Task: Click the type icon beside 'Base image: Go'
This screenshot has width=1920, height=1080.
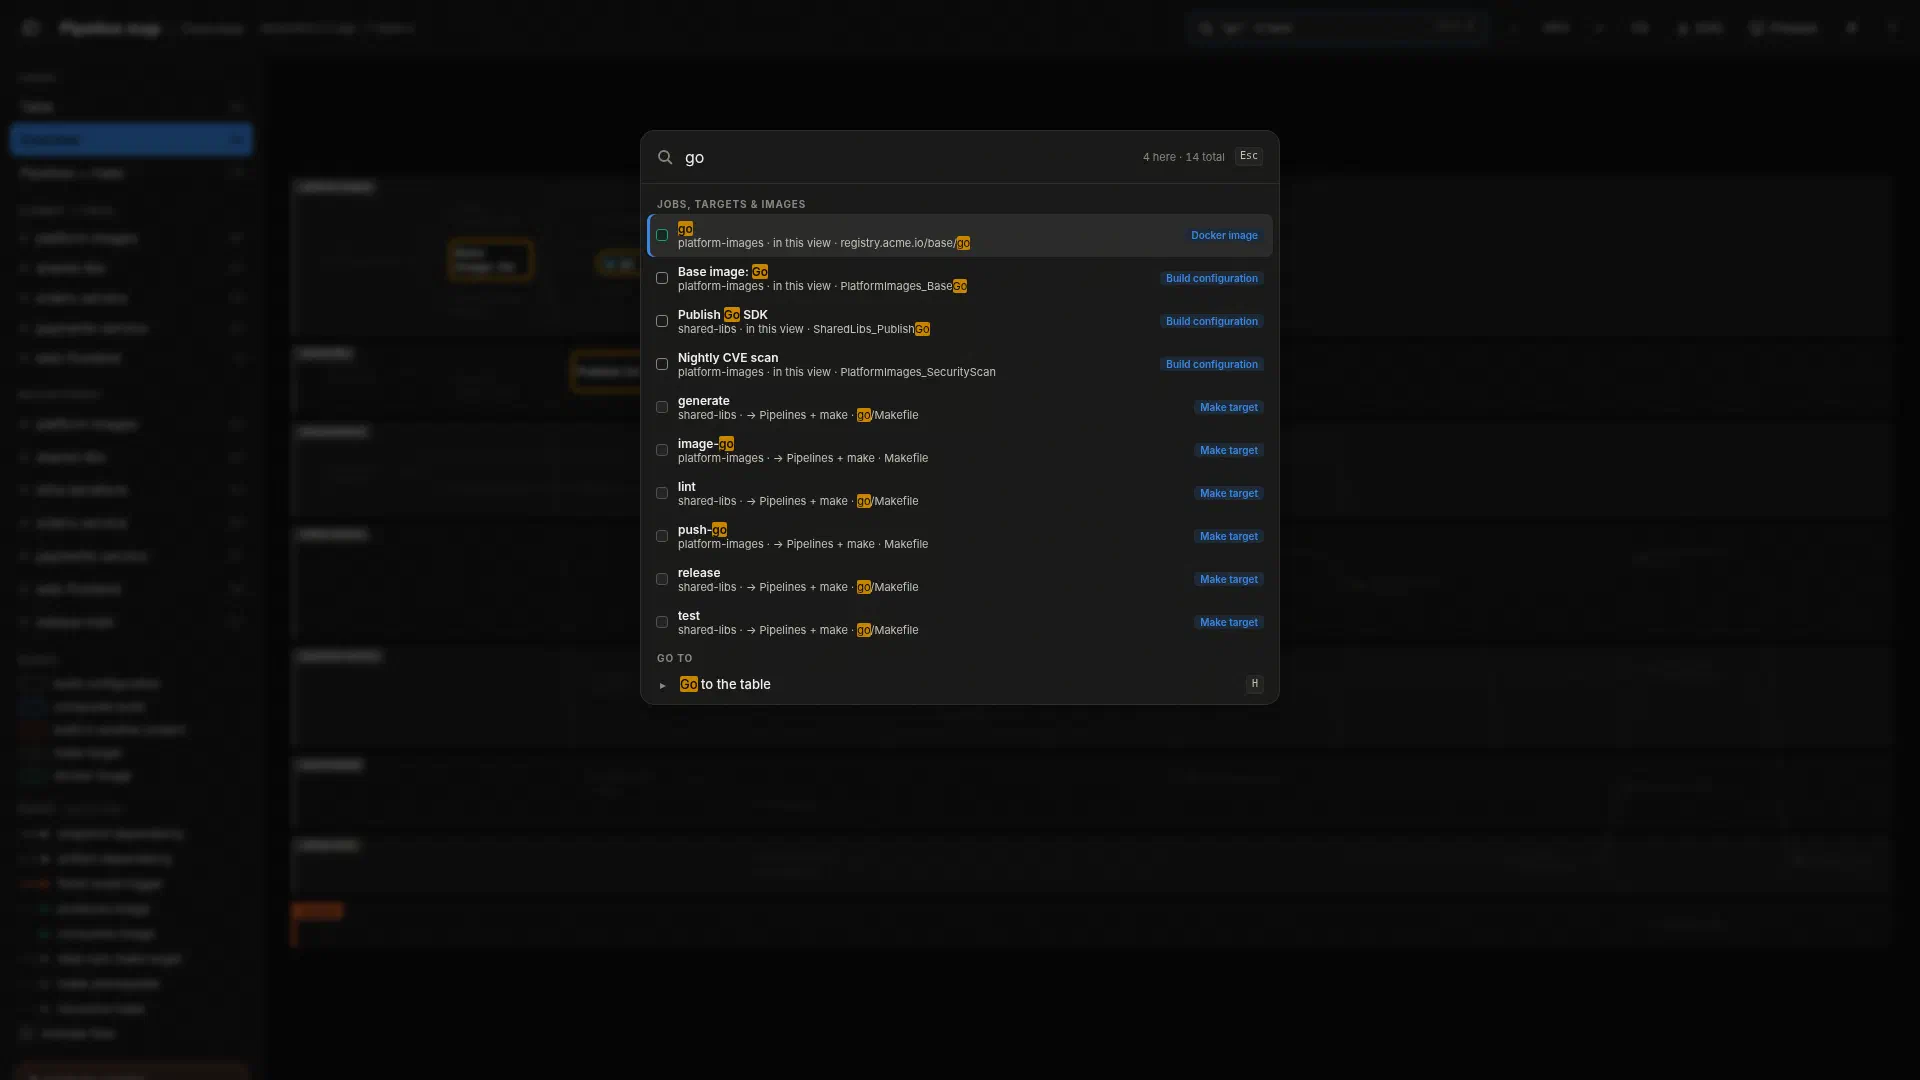Action: 662,278
